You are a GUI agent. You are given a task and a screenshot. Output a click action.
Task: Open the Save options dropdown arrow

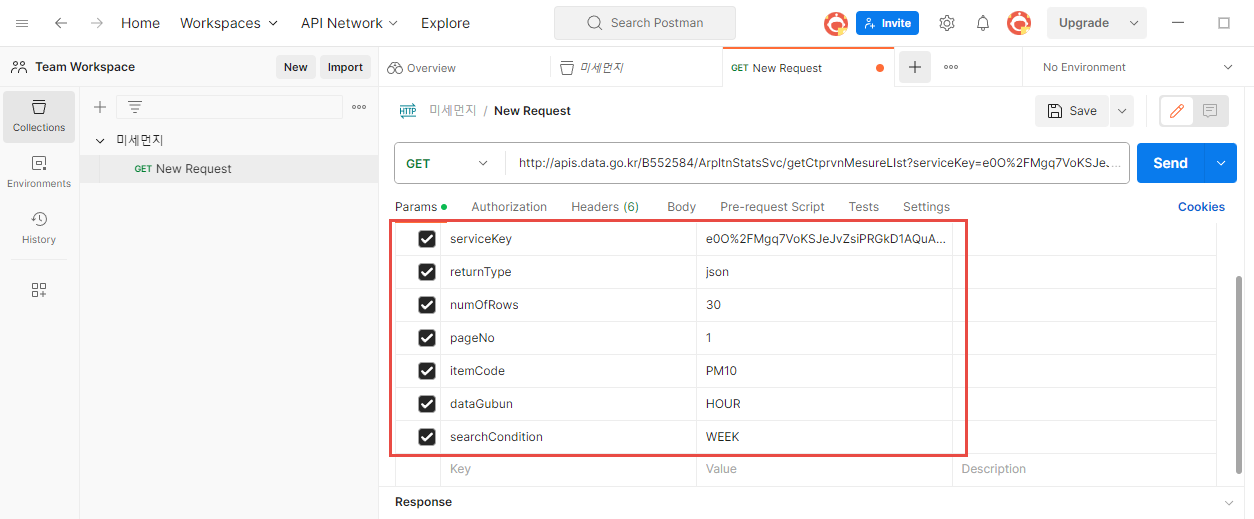pyautogui.click(x=1121, y=111)
